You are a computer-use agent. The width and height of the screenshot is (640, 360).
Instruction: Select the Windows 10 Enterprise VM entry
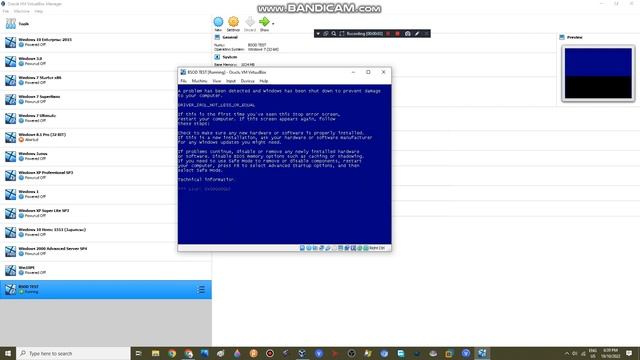106,42
